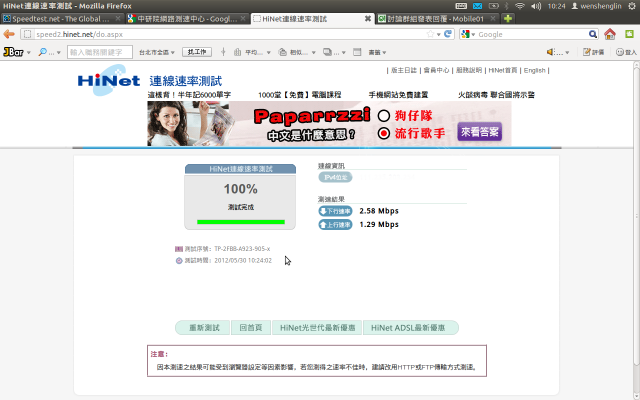Open the 台北市全區 region dropdown
Image resolution: width=640 pixels, height=400 pixels.
pos(157,52)
